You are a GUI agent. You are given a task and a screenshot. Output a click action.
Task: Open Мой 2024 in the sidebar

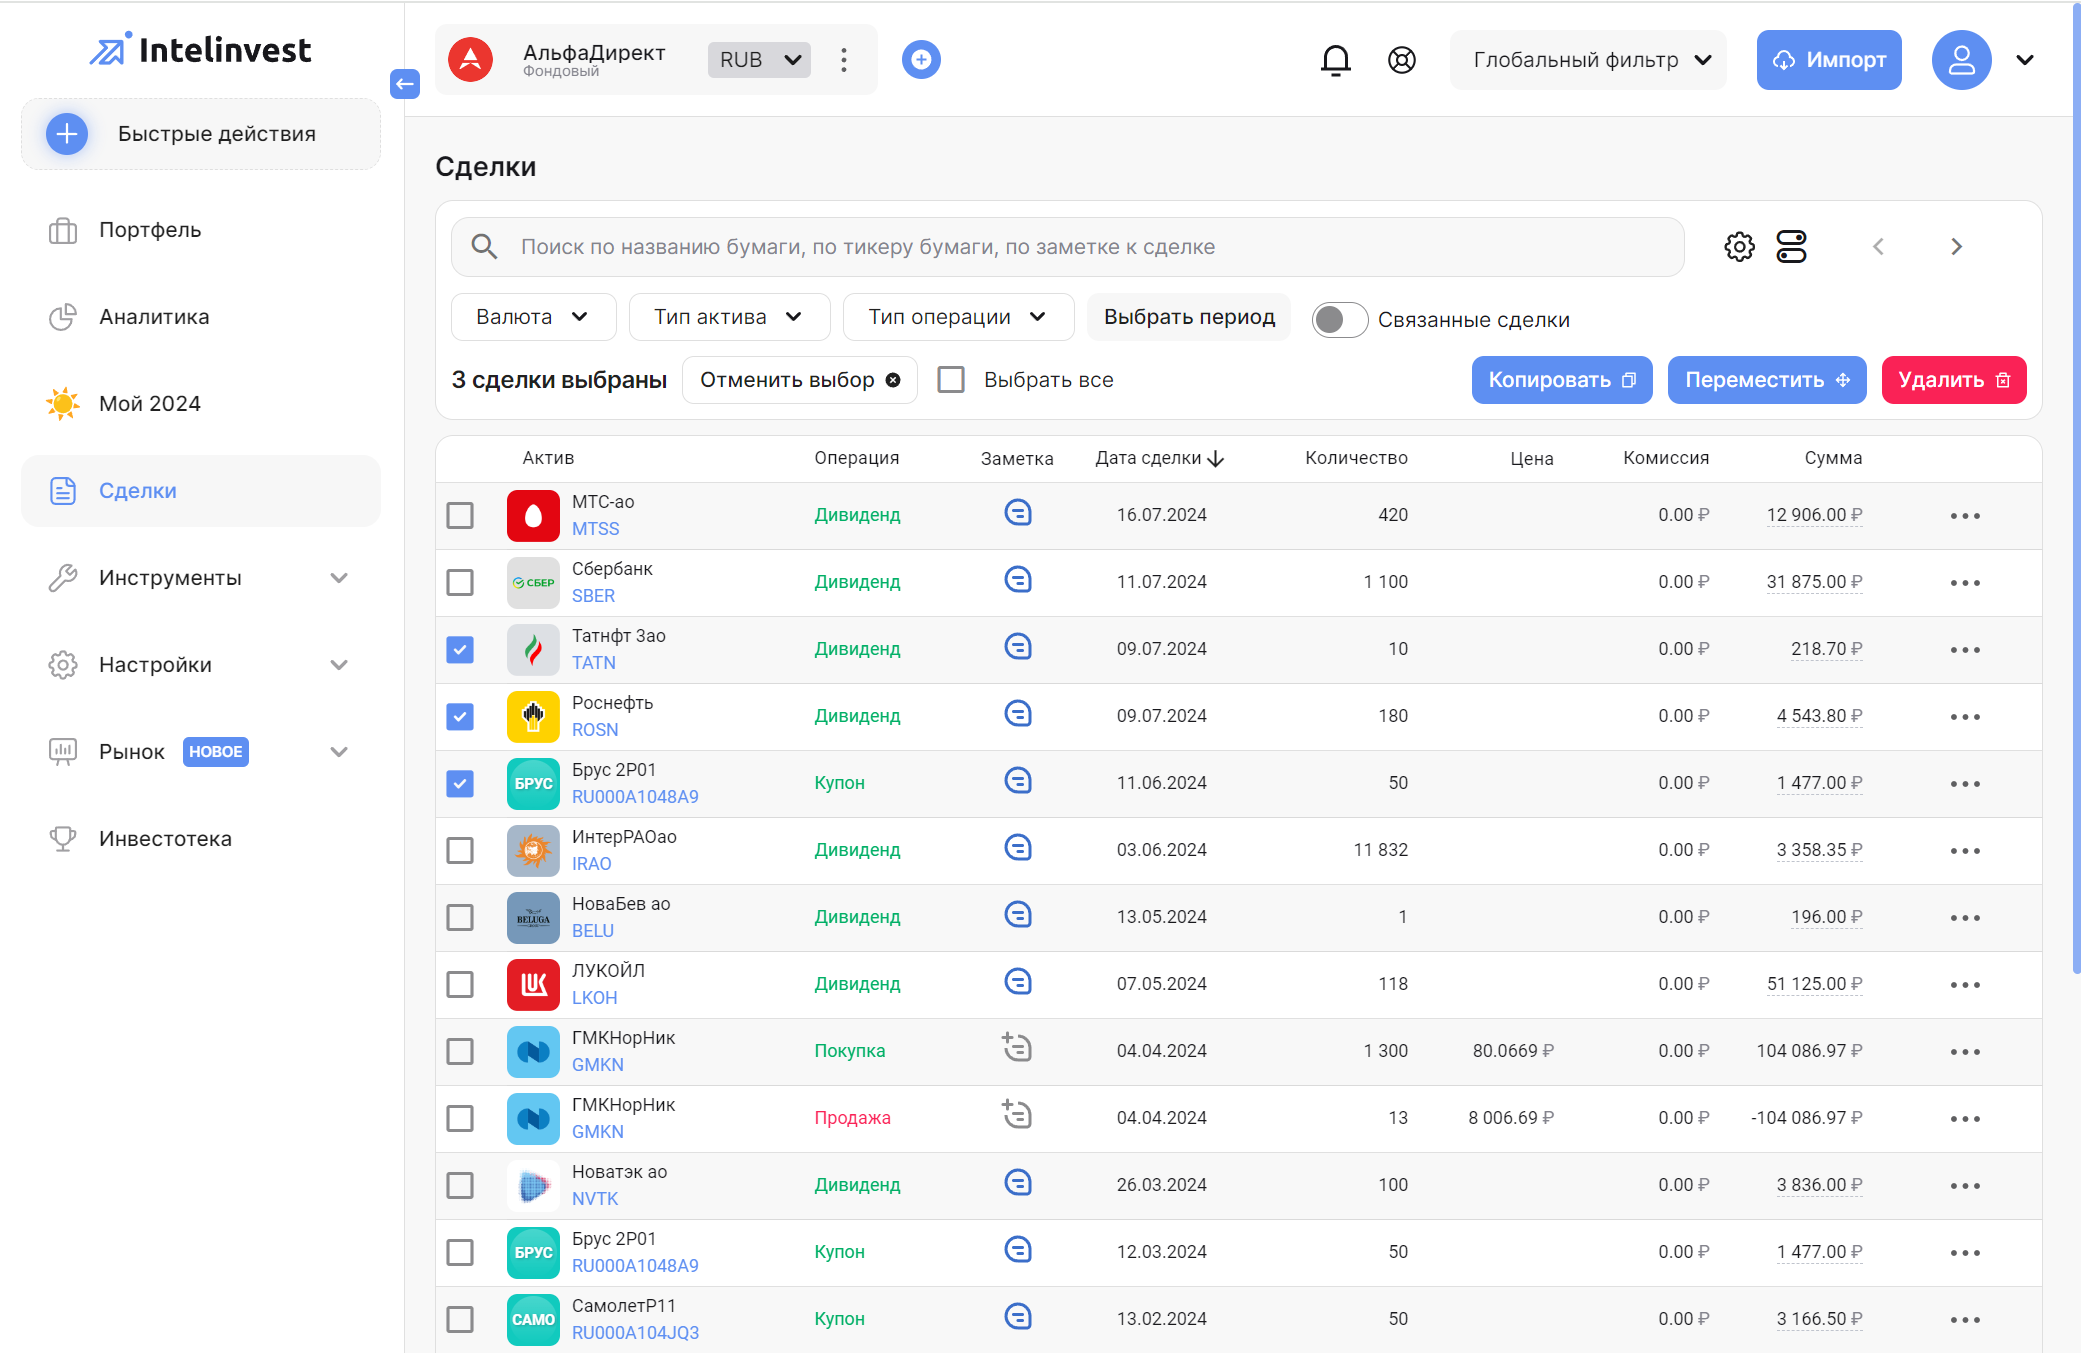point(200,404)
